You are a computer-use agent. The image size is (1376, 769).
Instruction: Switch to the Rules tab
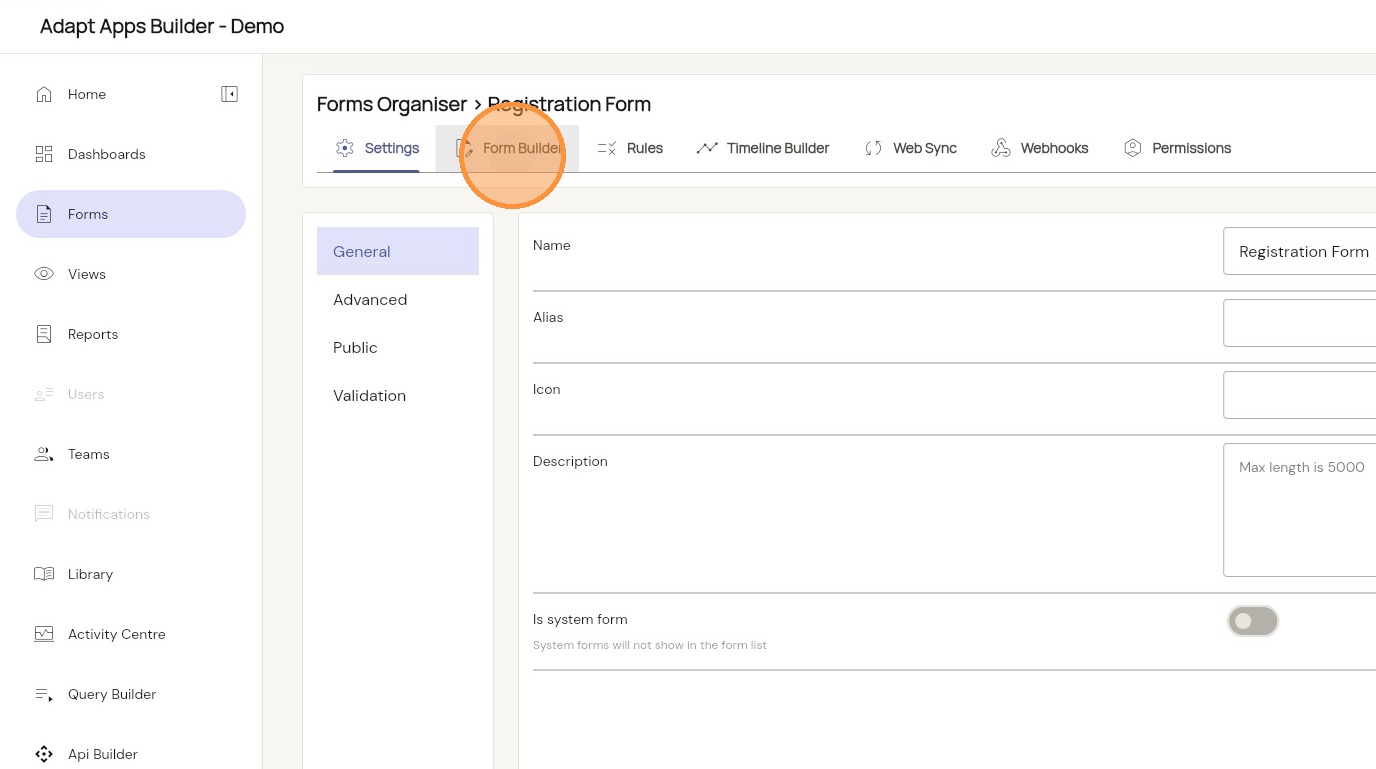[x=630, y=148]
